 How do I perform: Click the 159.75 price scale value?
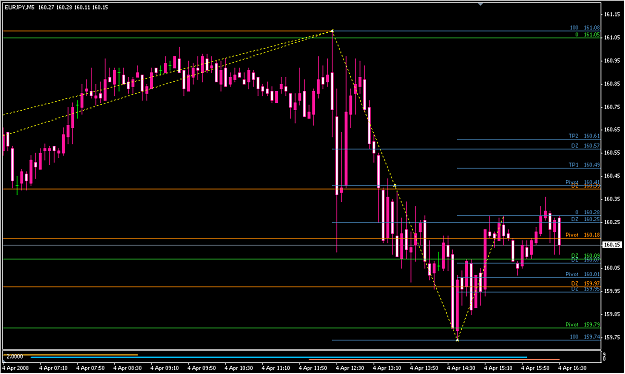(x=612, y=337)
